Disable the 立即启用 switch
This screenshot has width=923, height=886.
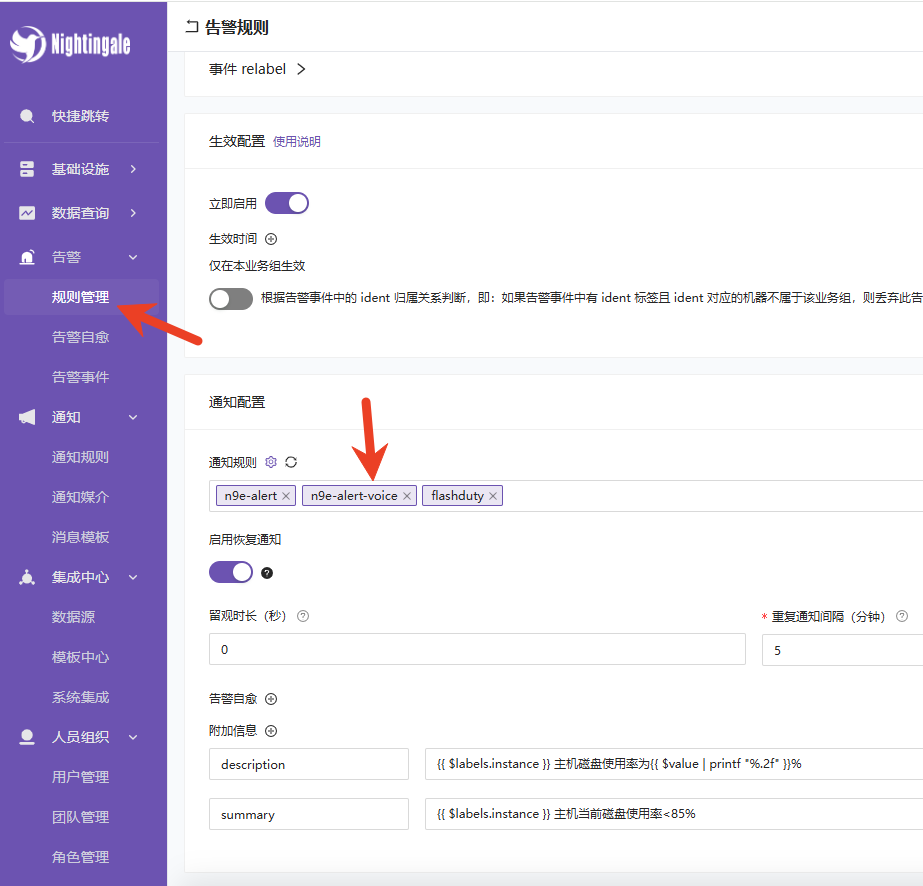click(x=286, y=203)
